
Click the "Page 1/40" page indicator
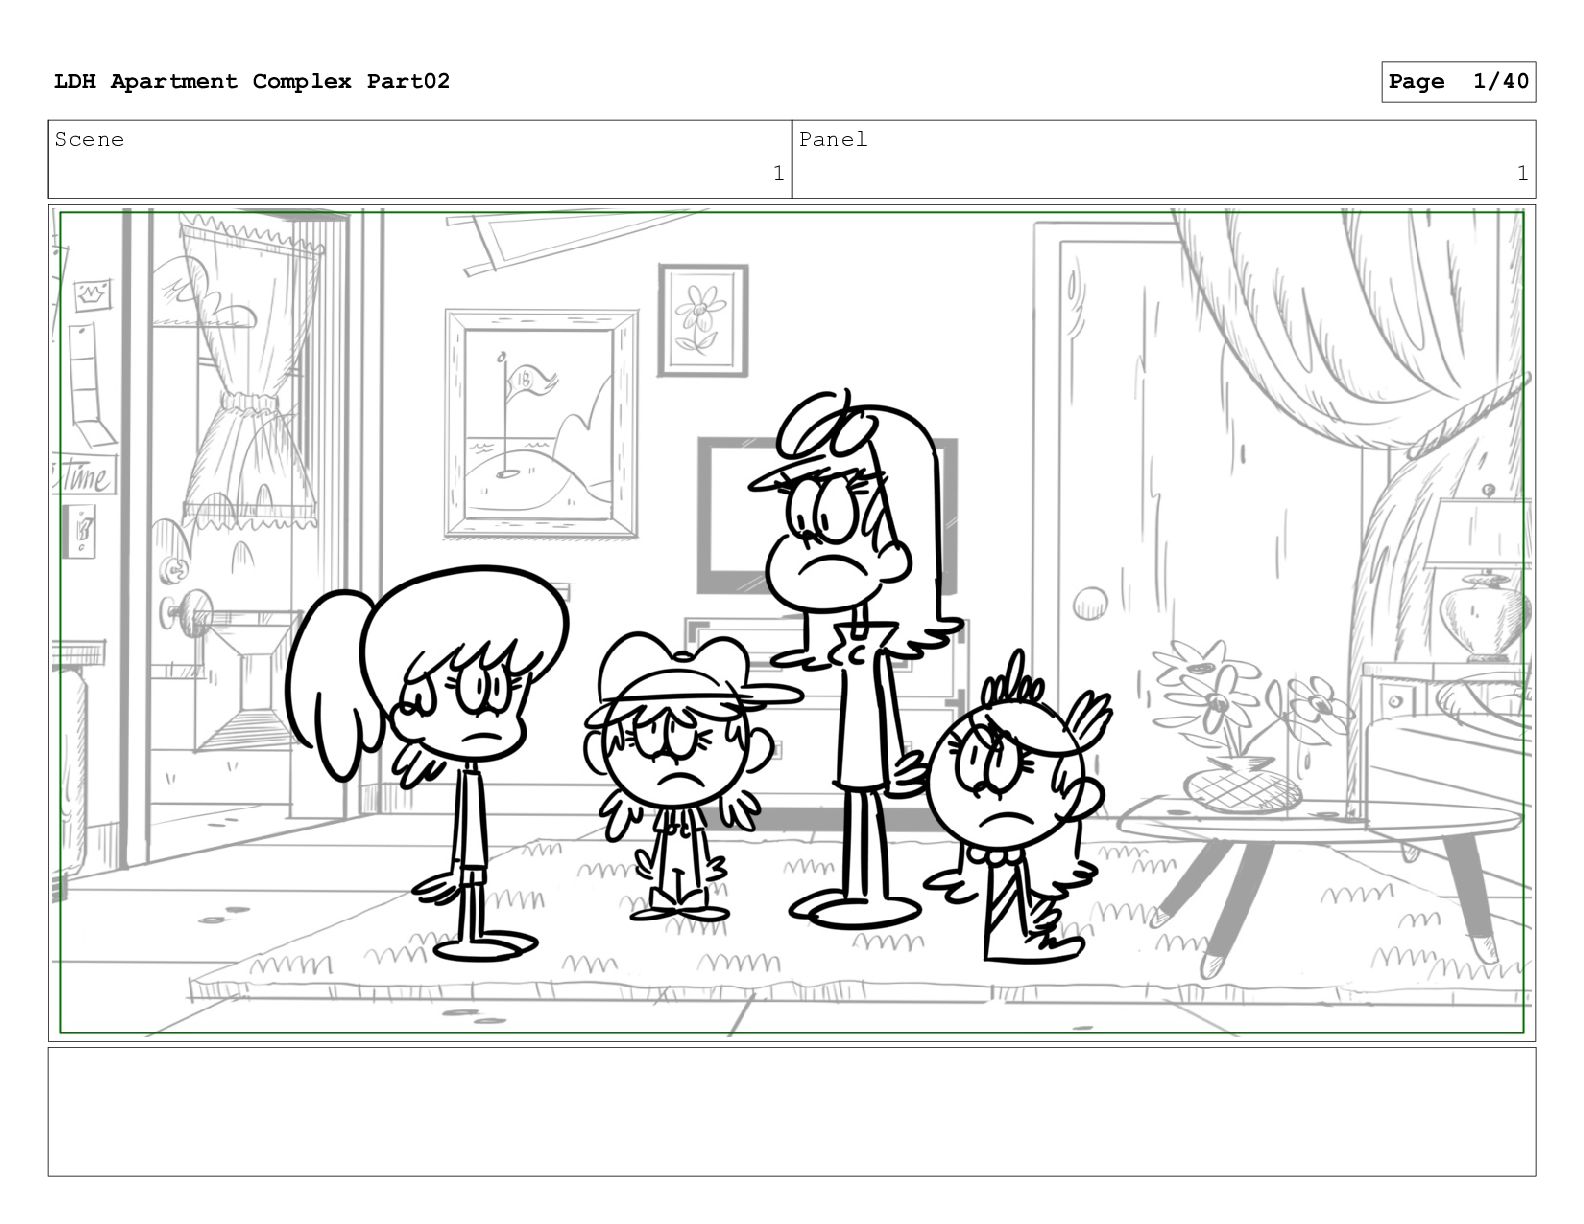point(1459,82)
